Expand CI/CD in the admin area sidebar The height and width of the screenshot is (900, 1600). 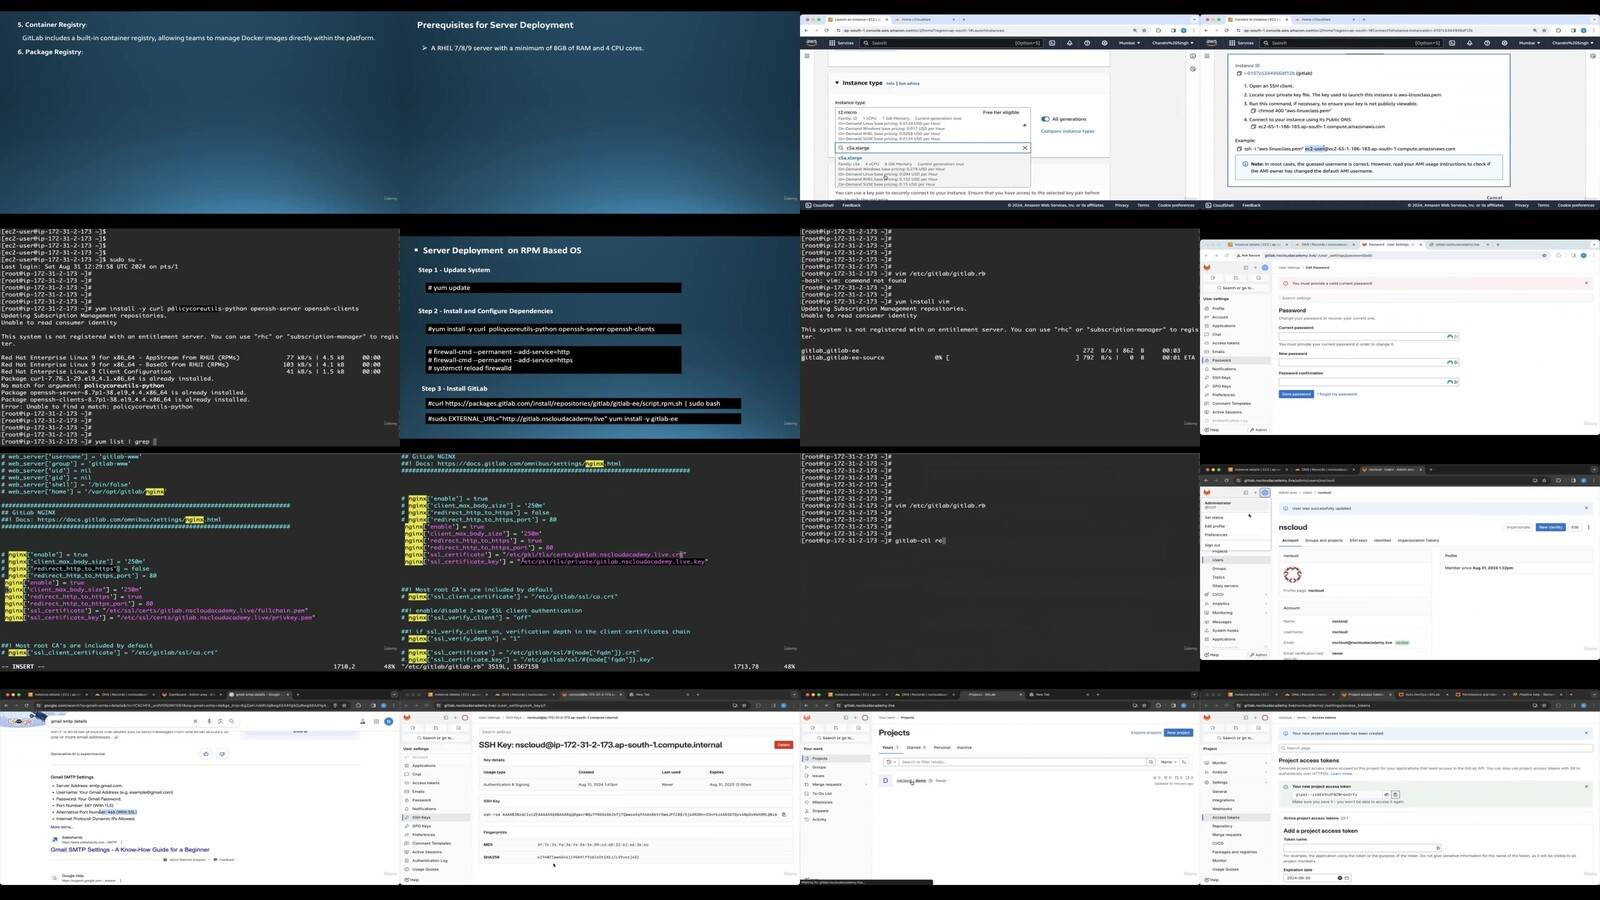[1235, 594]
